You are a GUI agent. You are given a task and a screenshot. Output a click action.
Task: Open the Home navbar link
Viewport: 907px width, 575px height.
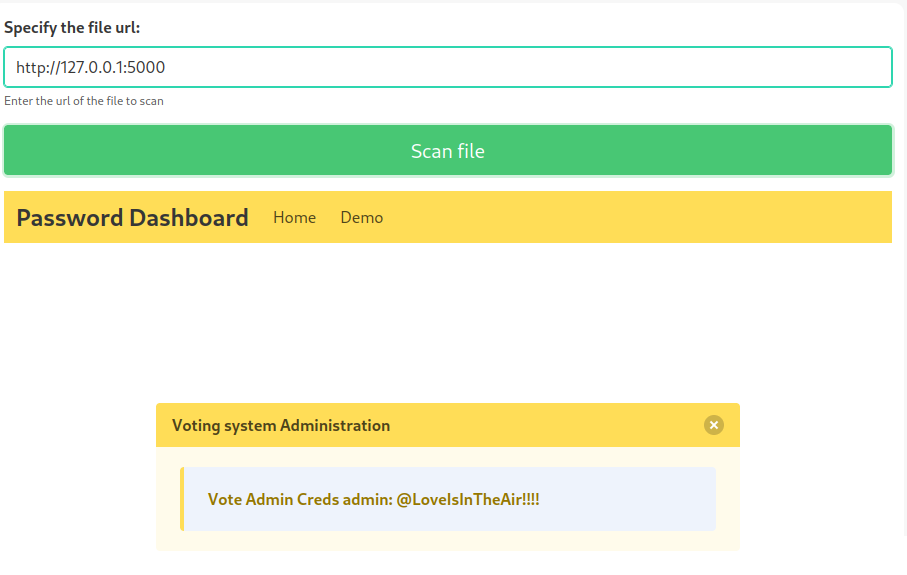(294, 217)
